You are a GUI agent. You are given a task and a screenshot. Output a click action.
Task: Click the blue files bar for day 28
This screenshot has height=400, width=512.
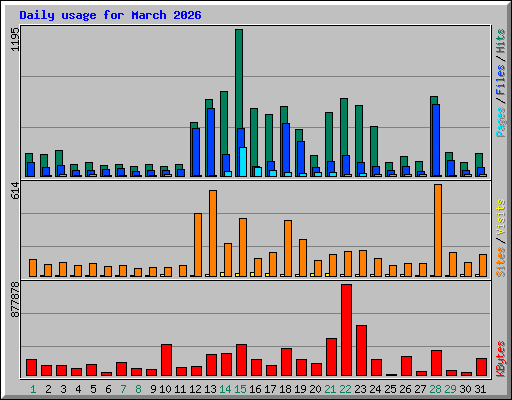click(x=436, y=140)
